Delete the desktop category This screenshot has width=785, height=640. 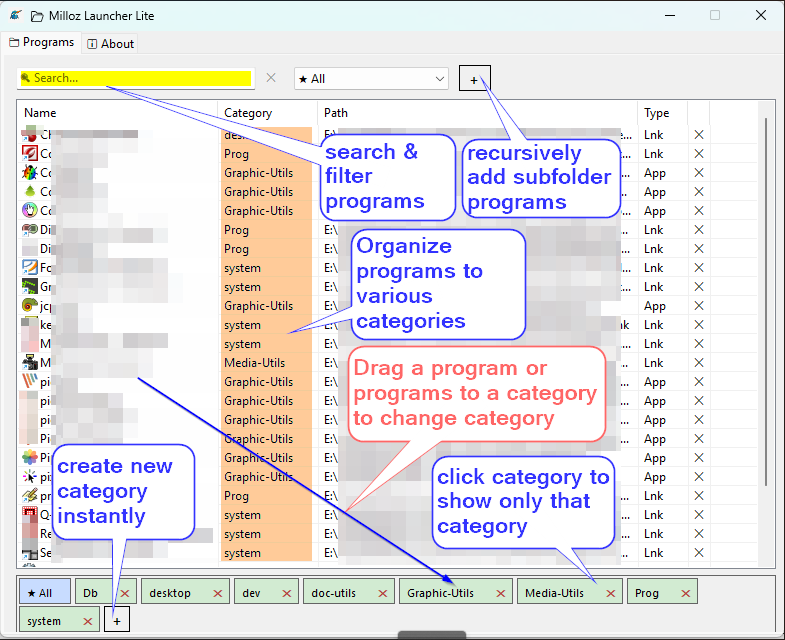pos(218,593)
